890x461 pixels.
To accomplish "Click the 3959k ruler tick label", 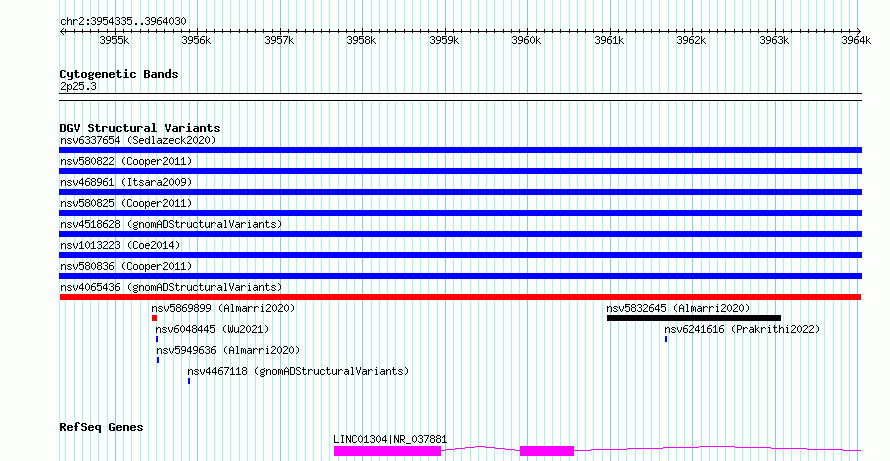I will tap(444, 40).
